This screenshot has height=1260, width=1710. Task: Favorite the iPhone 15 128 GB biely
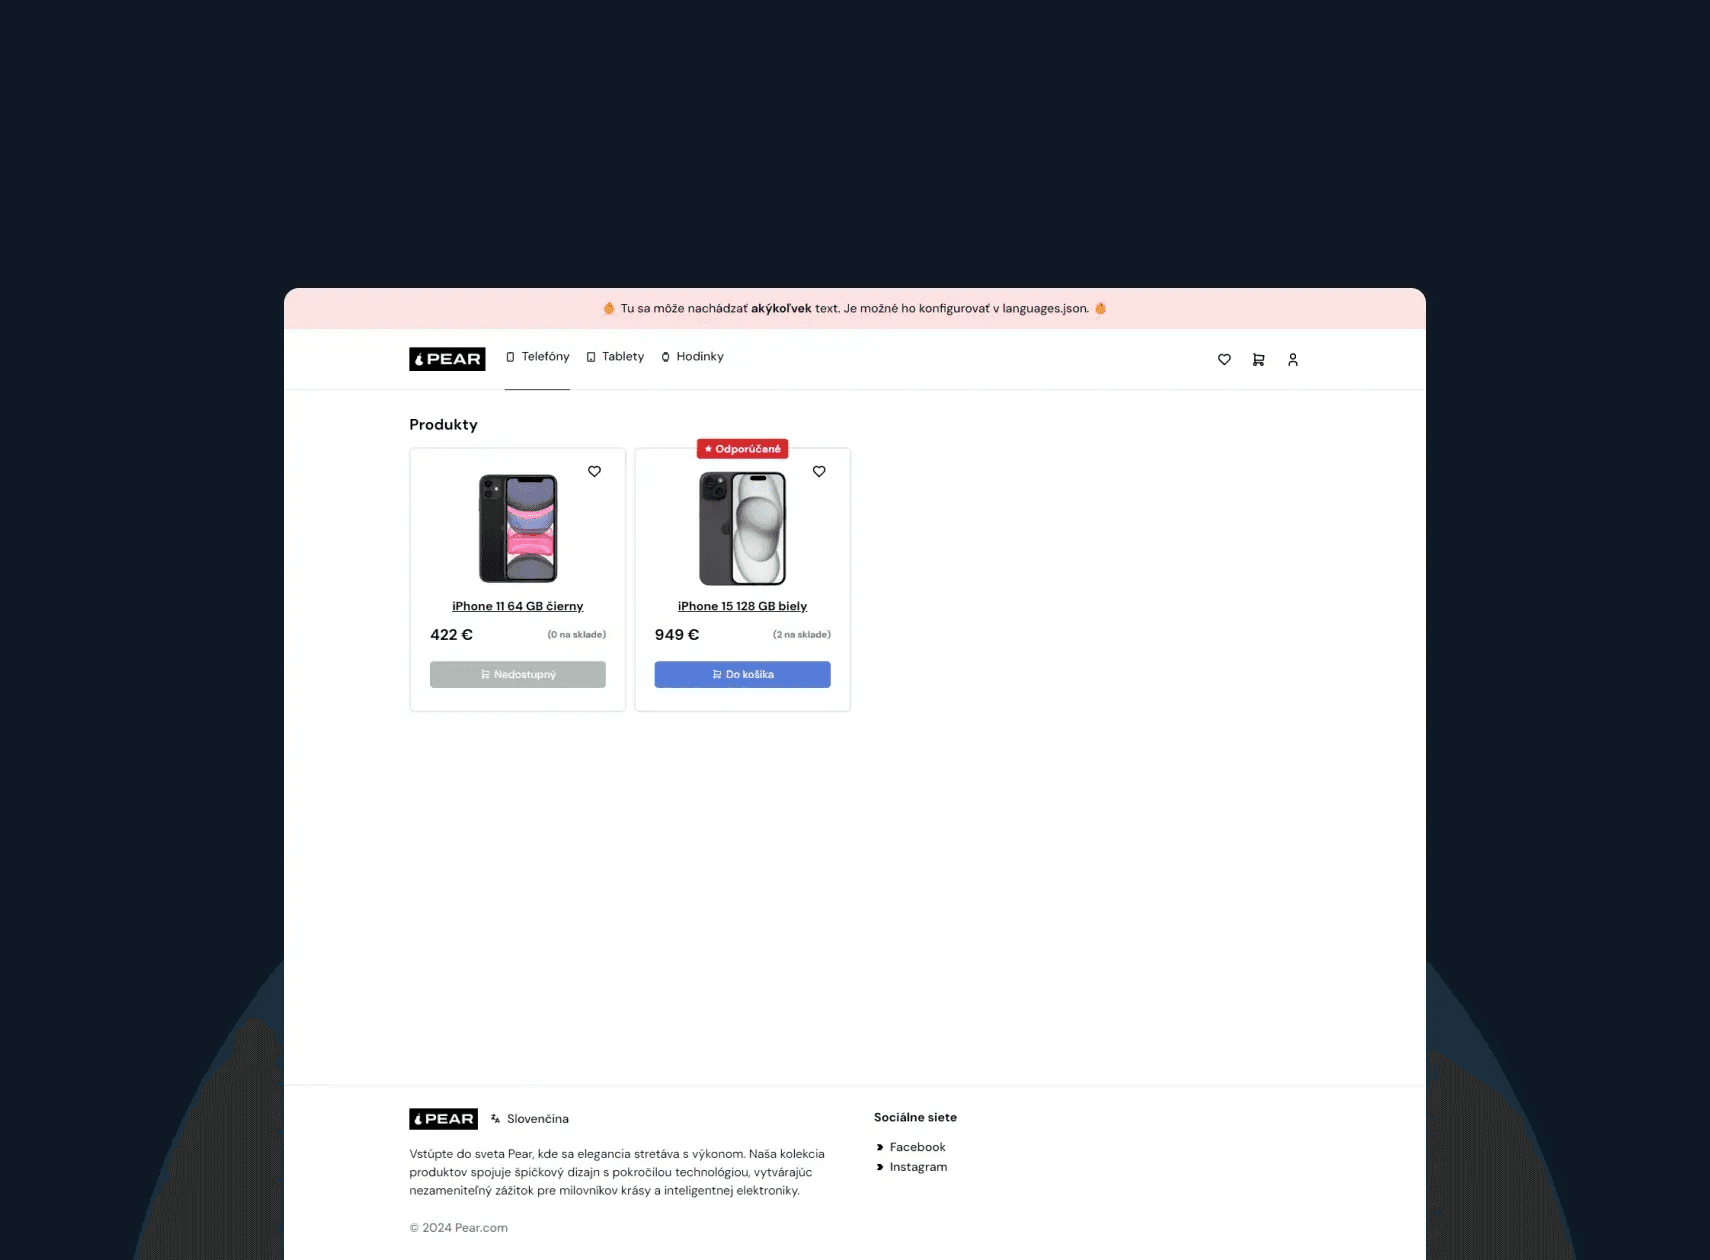click(819, 471)
